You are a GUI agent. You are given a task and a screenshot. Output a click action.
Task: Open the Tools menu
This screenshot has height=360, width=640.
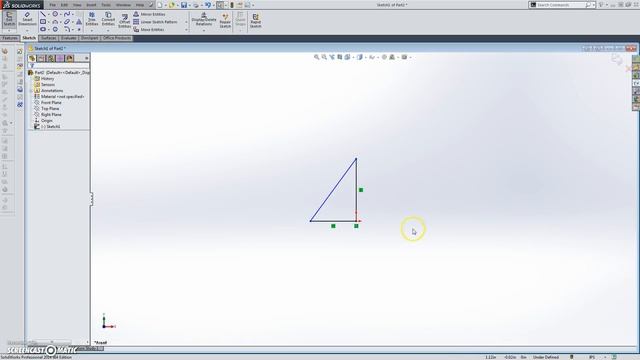click(x=106, y=5)
